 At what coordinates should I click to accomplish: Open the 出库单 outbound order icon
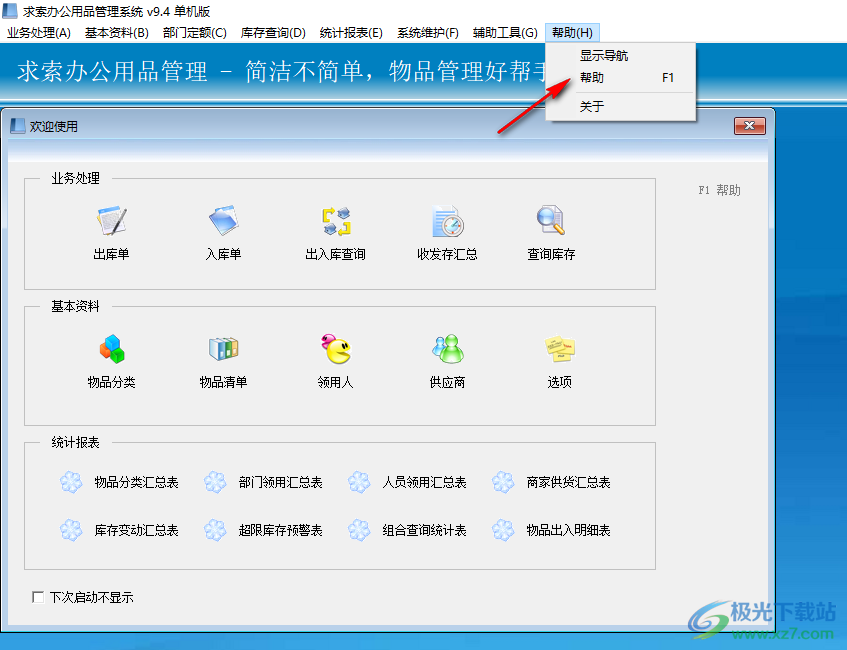pyautogui.click(x=112, y=220)
